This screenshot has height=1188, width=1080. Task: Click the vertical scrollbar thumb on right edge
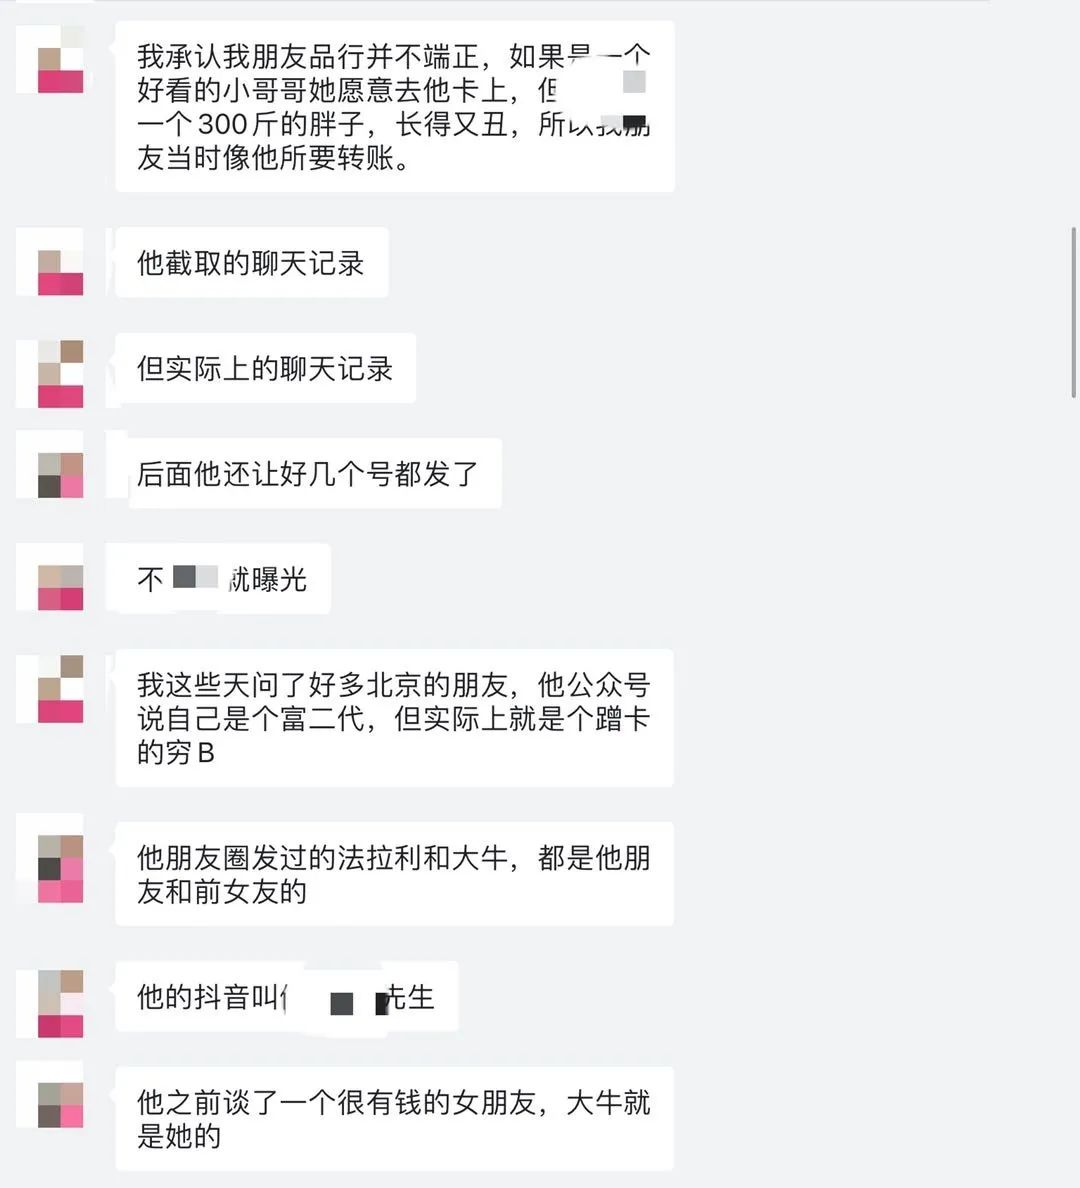[x=1074, y=311]
